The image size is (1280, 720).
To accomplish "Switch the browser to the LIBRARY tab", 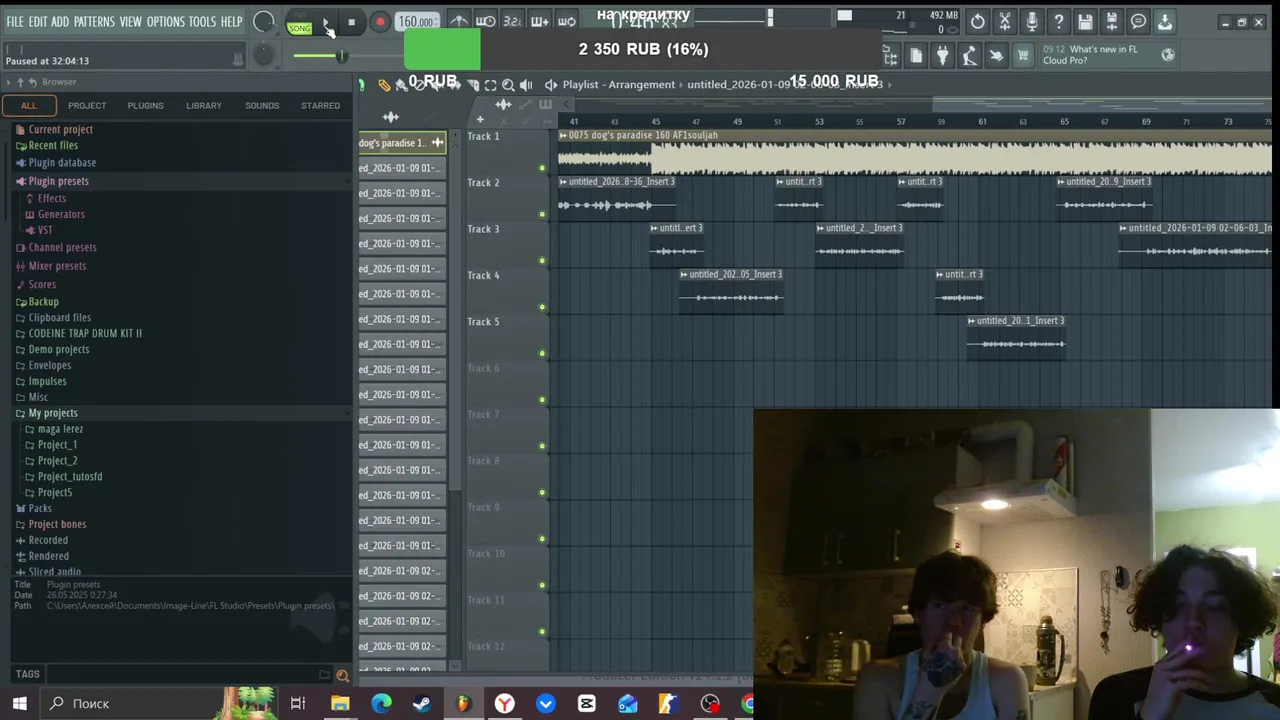I will point(204,105).
